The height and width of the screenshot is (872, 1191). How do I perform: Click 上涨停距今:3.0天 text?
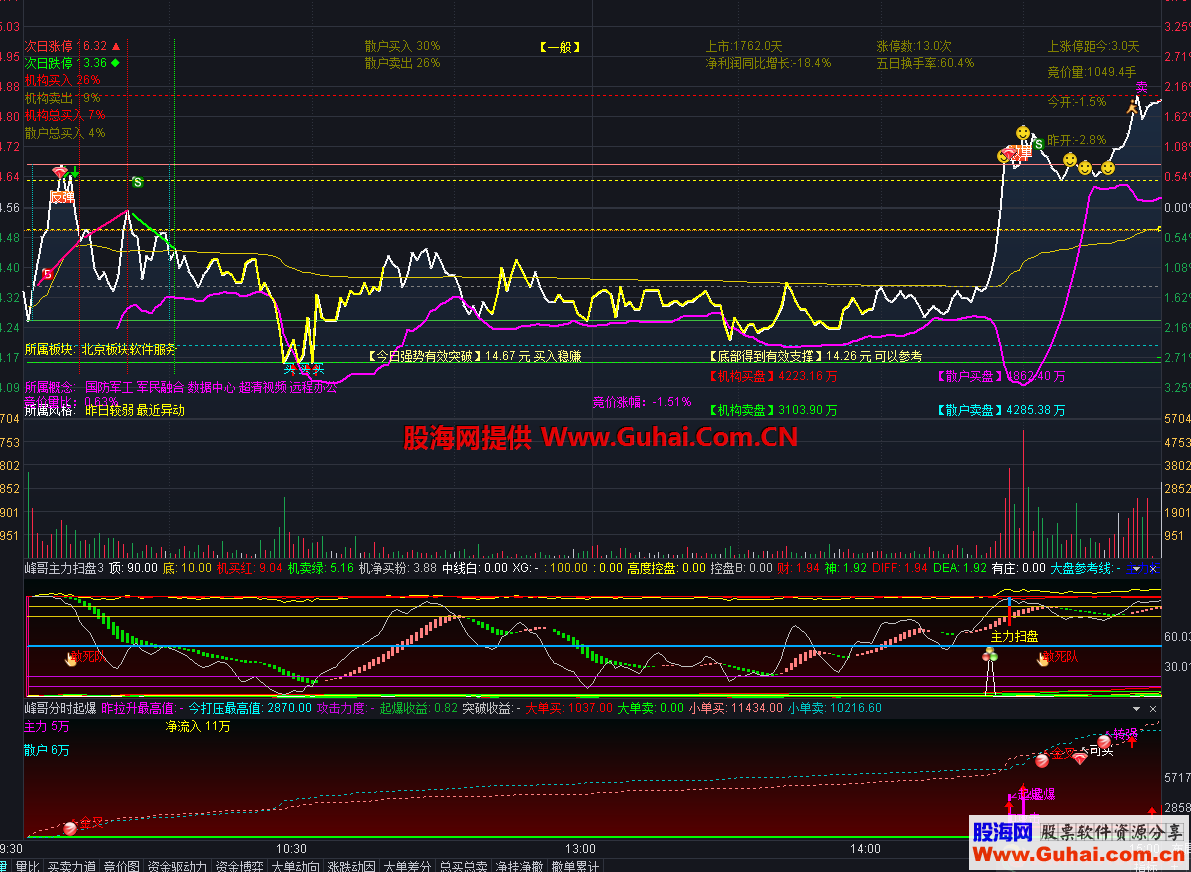pyautogui.click(x=1093, y=46)
